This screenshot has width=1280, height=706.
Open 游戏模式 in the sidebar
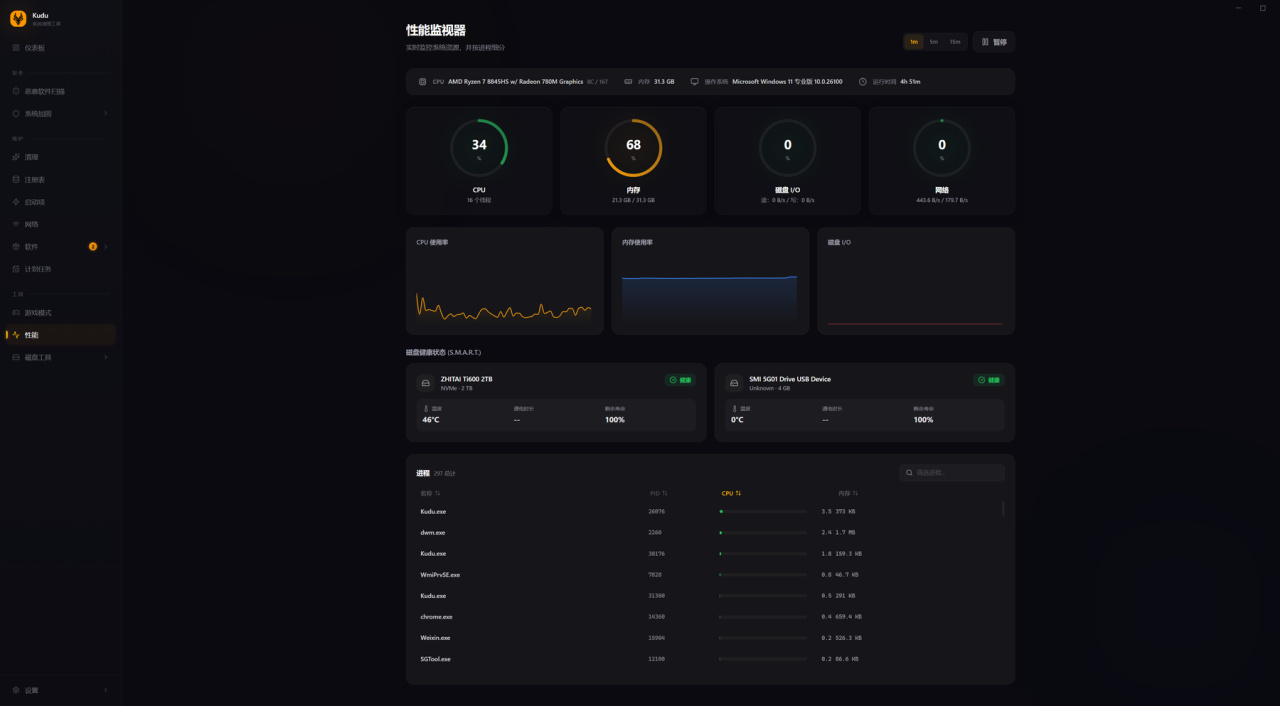[x=59, y=313]
